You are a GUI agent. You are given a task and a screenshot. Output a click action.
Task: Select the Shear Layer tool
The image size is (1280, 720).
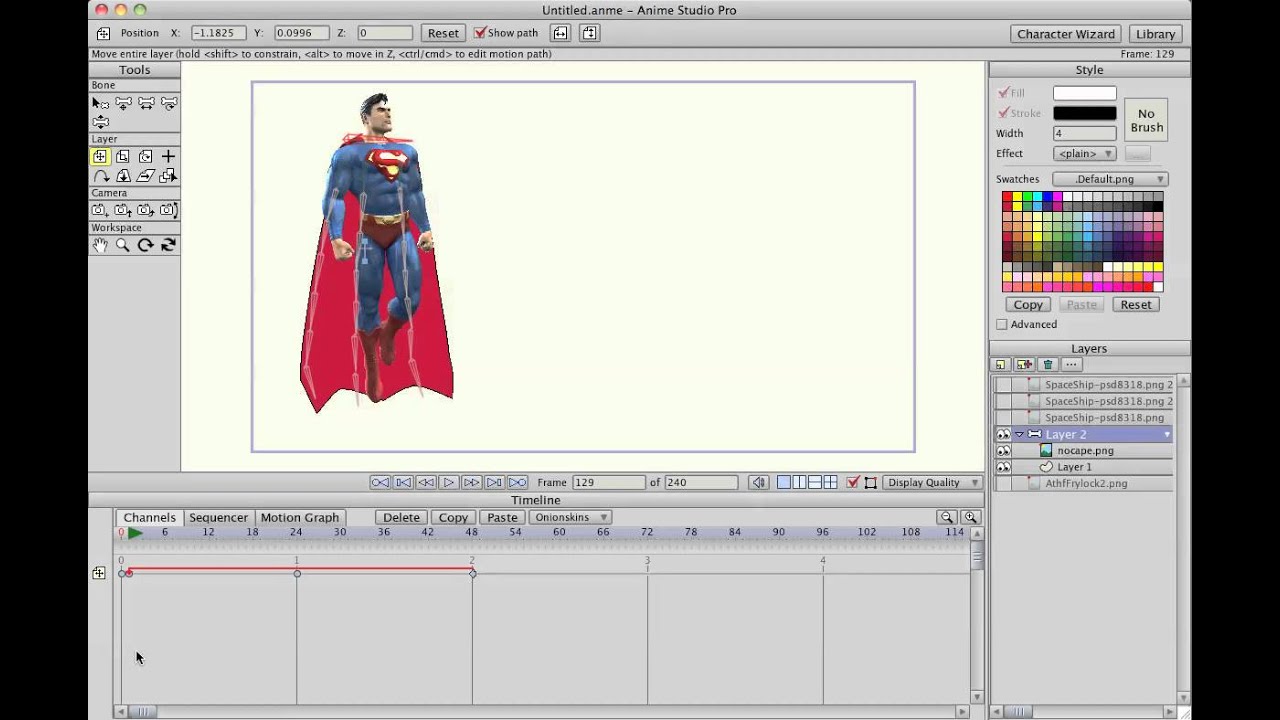point(146,176)
